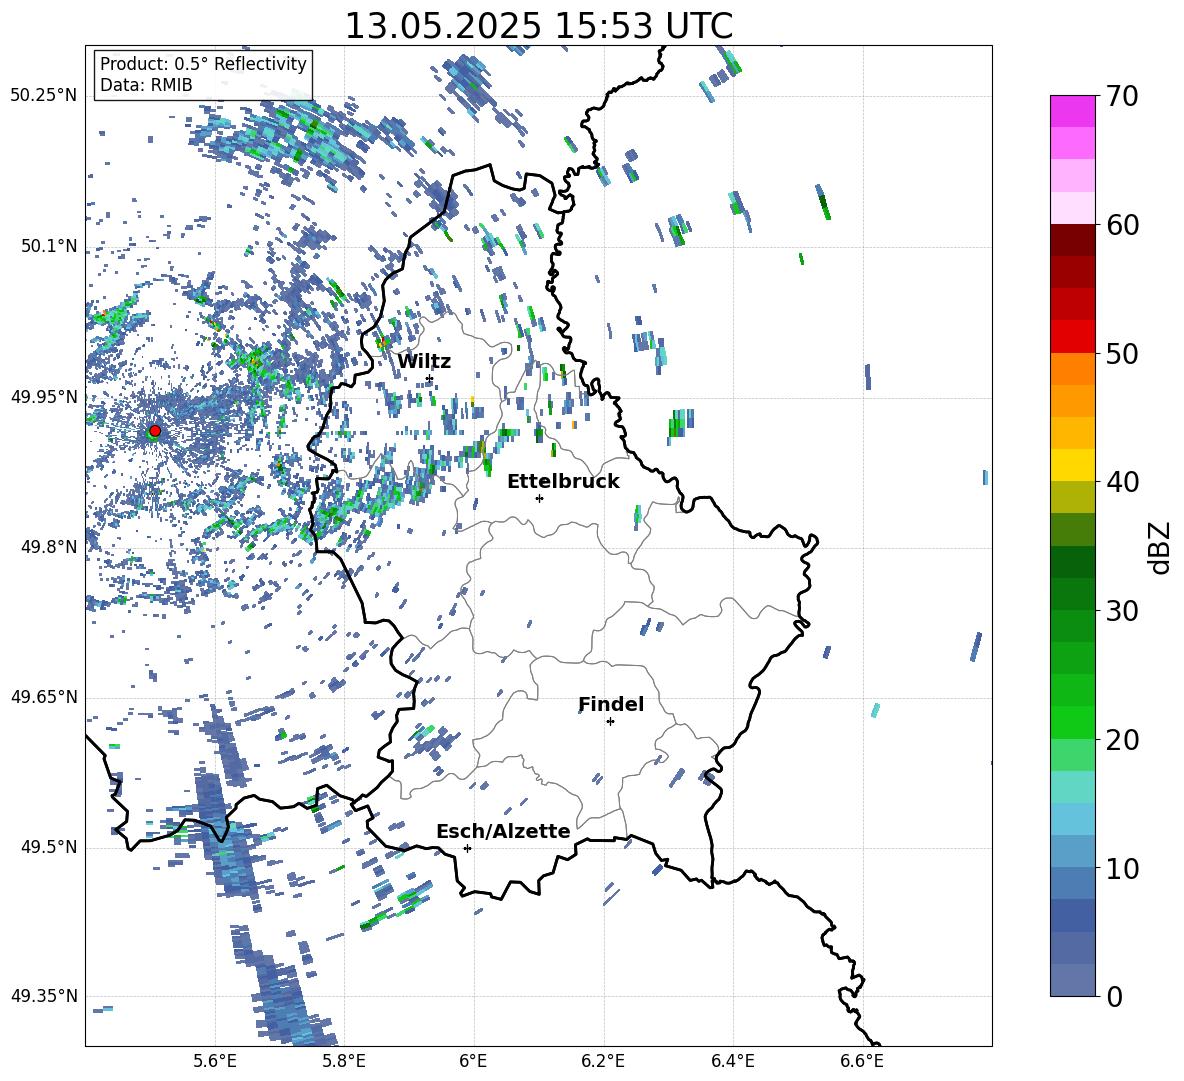Click the 49.5°N latitude label
This screenshot has height=1081, width=1184.
(50, 847)
